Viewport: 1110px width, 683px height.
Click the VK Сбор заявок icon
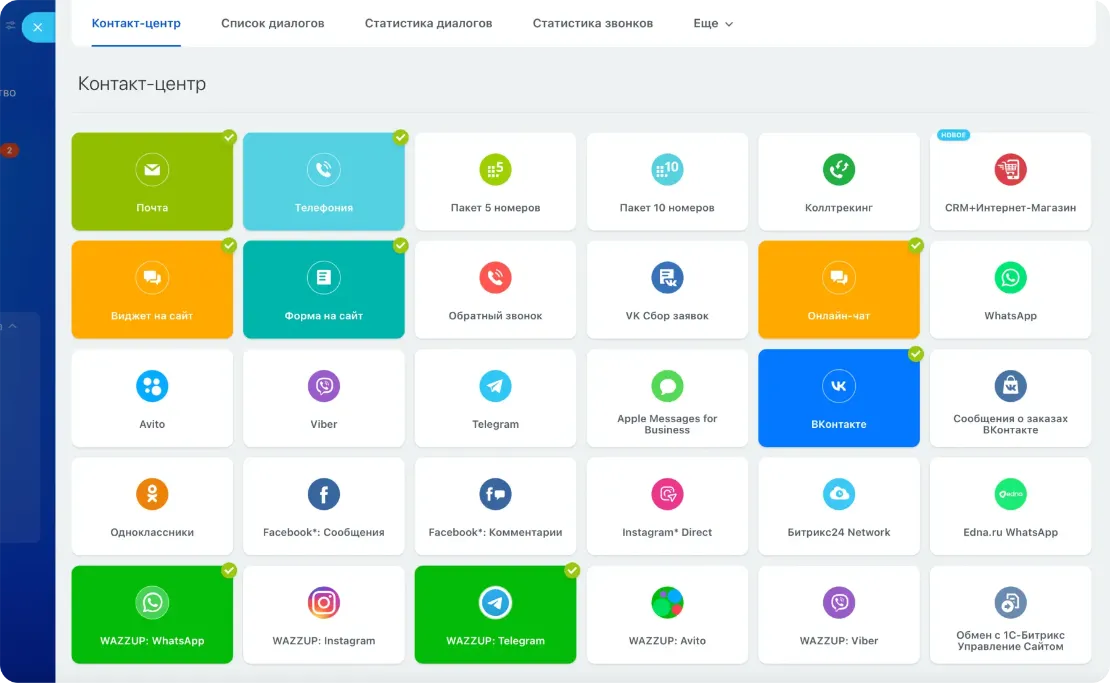pyautogui.click(x=667, y=277)
